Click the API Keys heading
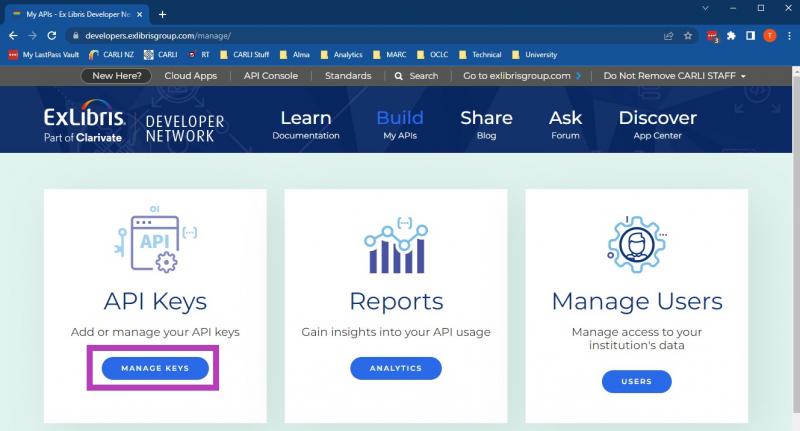800x431 pixels. tap(155, 301)
